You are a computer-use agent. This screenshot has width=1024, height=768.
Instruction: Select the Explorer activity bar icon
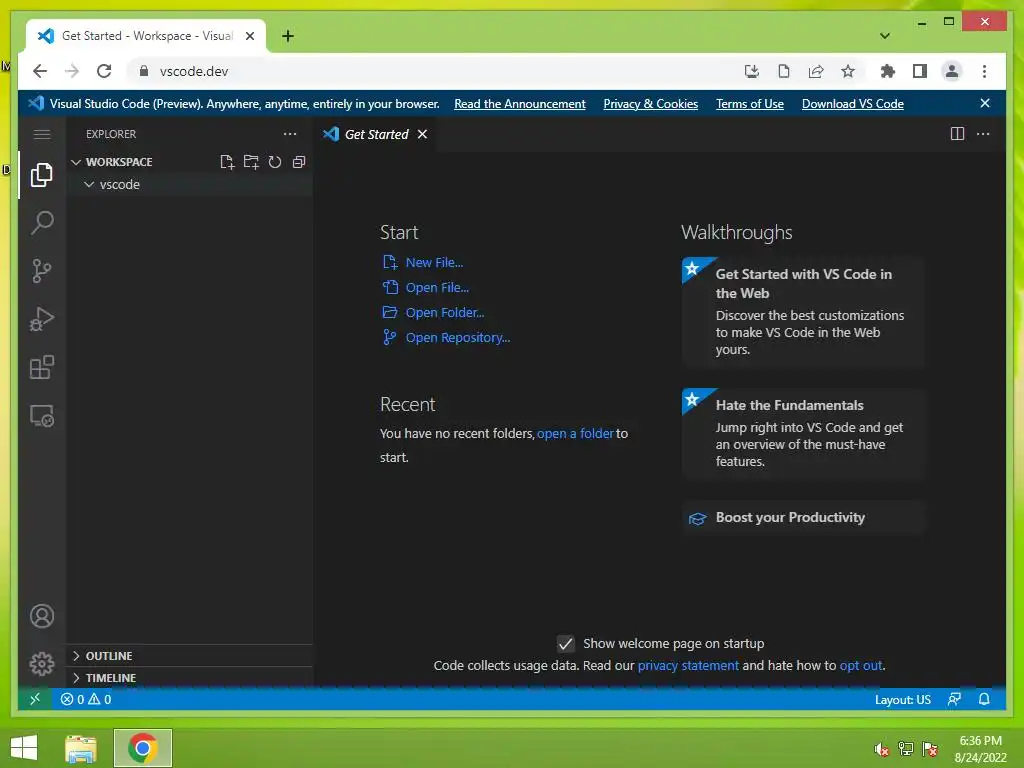click(42, 175)
